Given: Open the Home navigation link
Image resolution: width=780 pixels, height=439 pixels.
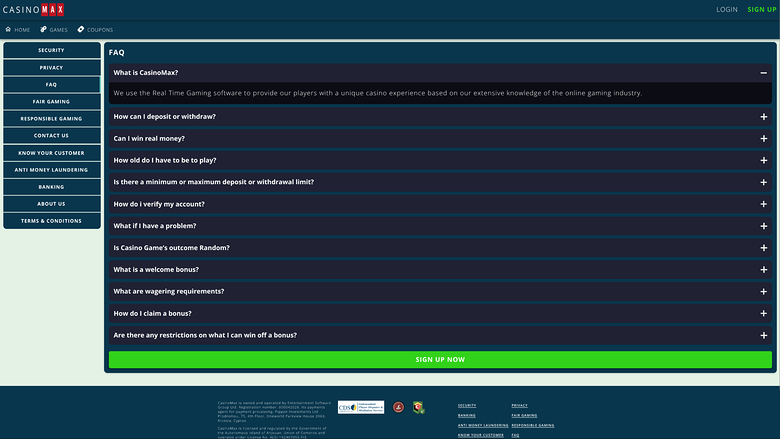Looking at the screenshot, I should [17, 30].
